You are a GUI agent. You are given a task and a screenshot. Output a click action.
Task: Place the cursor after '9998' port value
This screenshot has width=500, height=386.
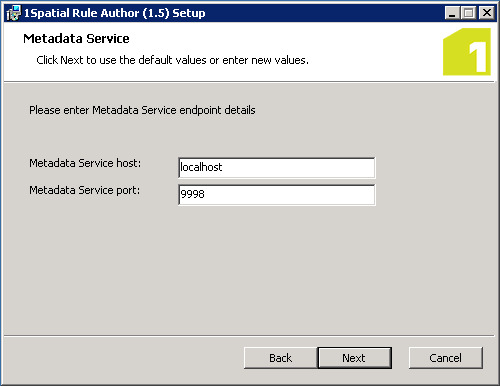click(x=205, y=194)
